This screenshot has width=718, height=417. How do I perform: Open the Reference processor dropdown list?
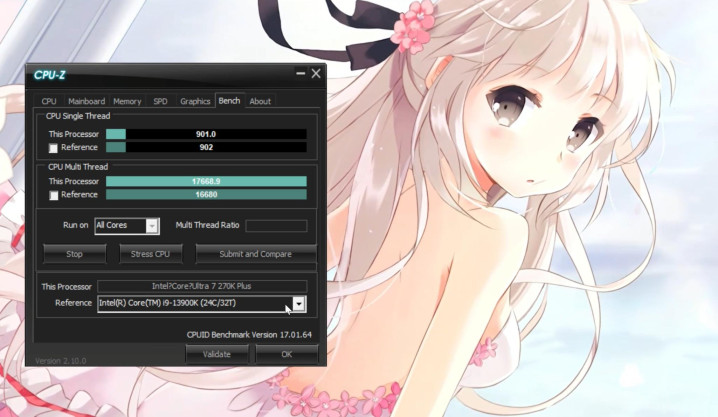(x=298, y=303)
